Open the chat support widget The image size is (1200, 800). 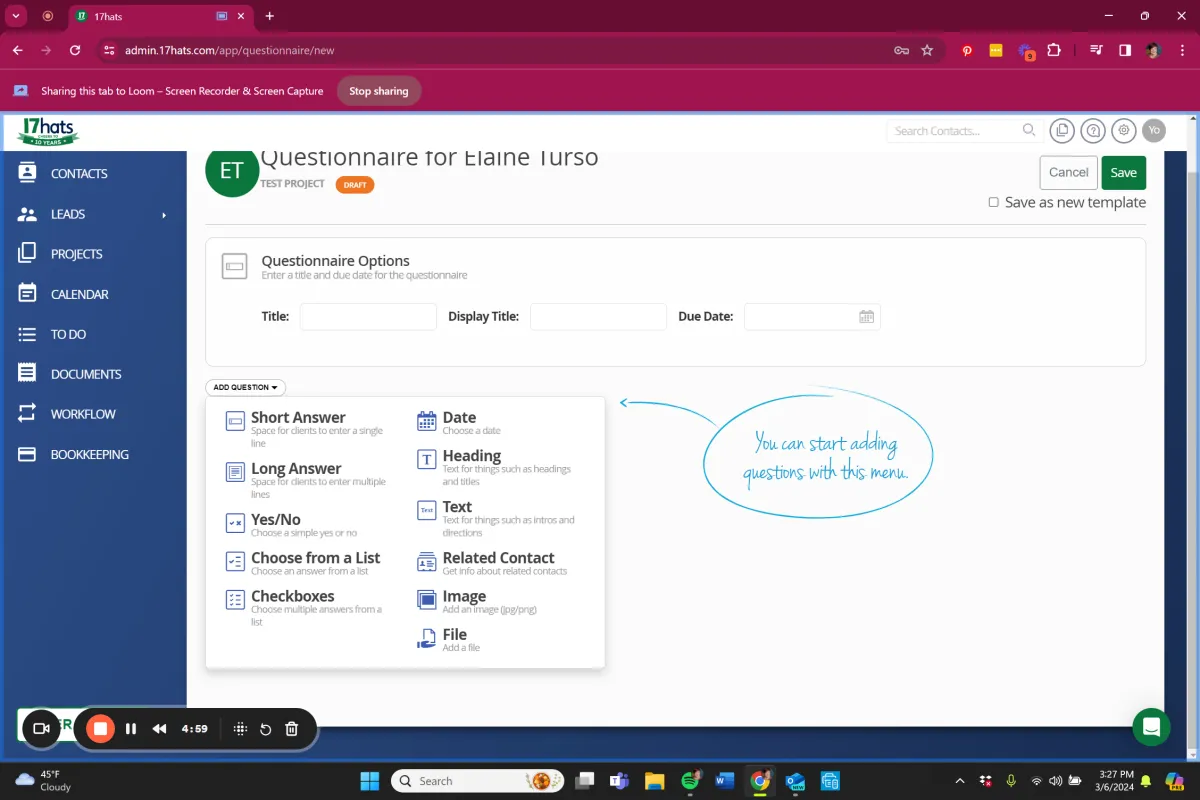pyautogui.click(x=1151, y=727)
